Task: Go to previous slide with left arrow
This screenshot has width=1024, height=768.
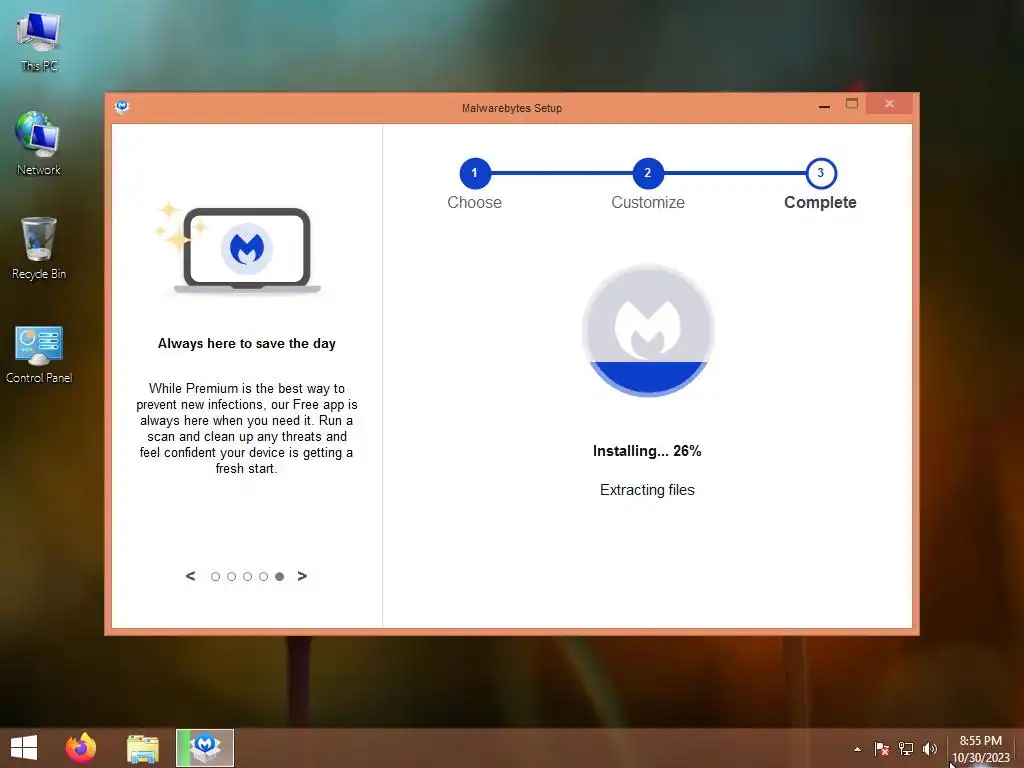Action: (x=190, y=576)
